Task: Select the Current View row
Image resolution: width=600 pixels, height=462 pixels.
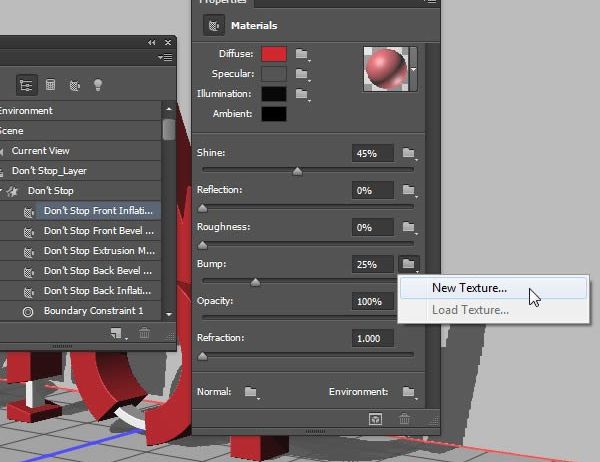Action: 80,150
